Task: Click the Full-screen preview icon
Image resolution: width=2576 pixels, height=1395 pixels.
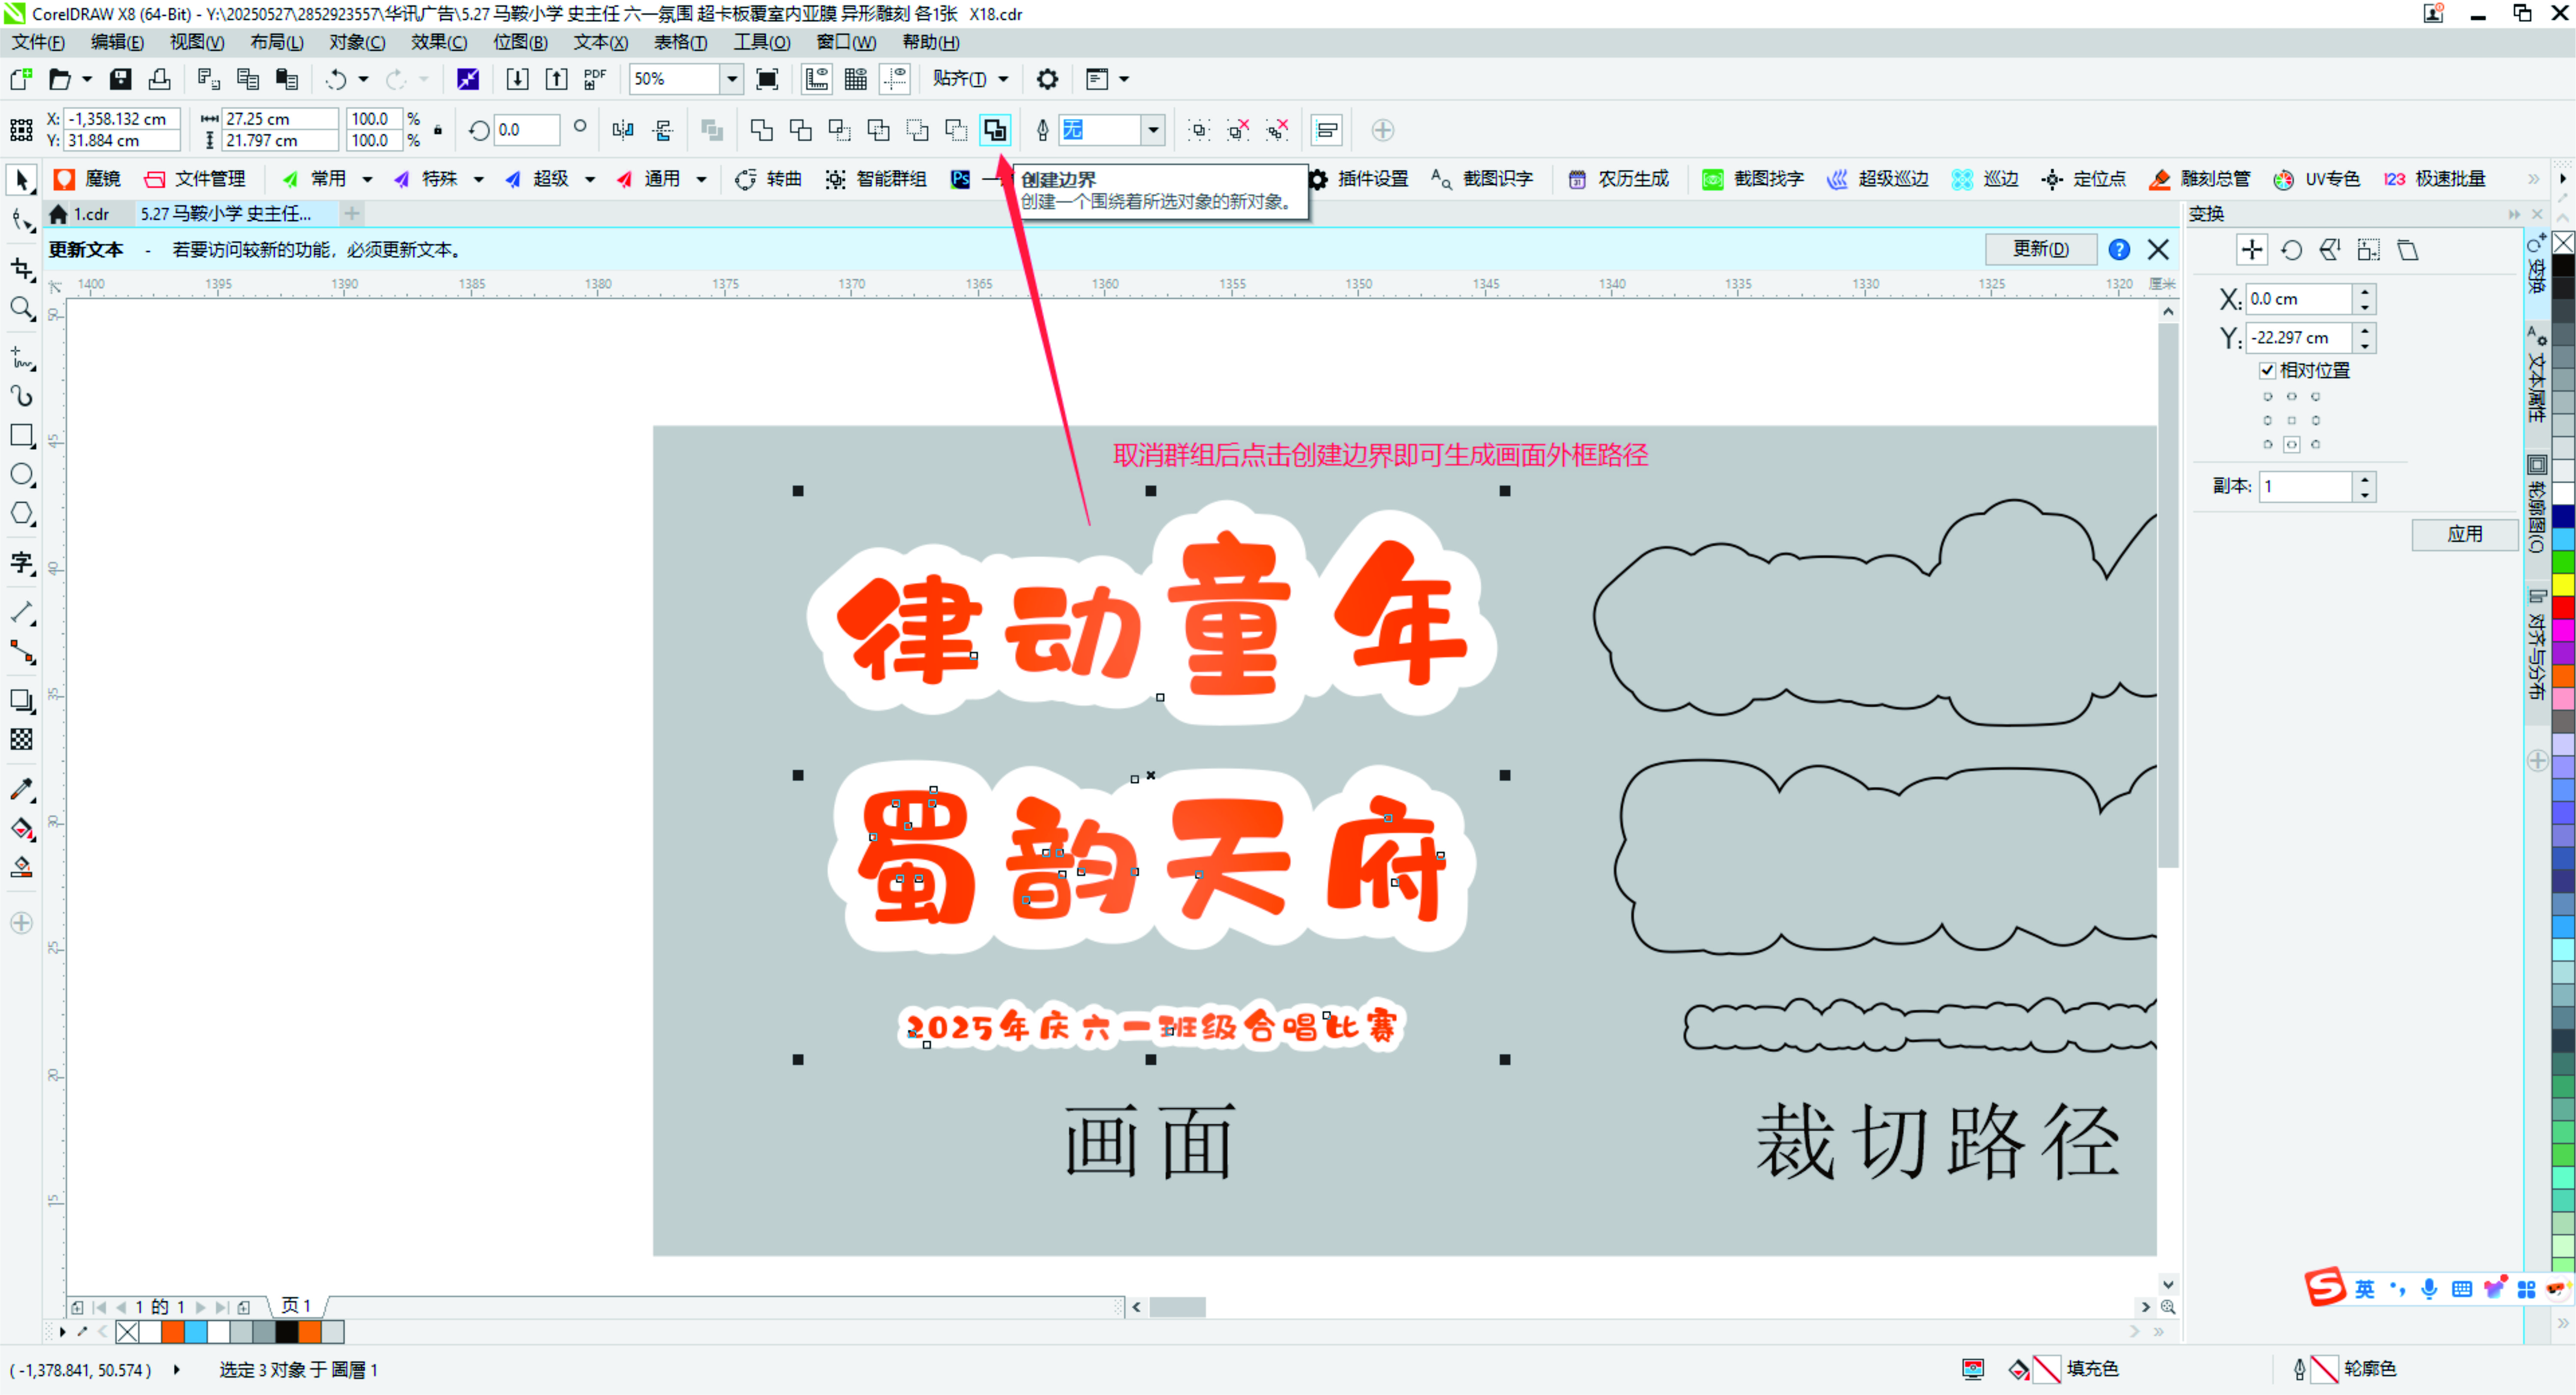Action: click(x=767, y=79)
